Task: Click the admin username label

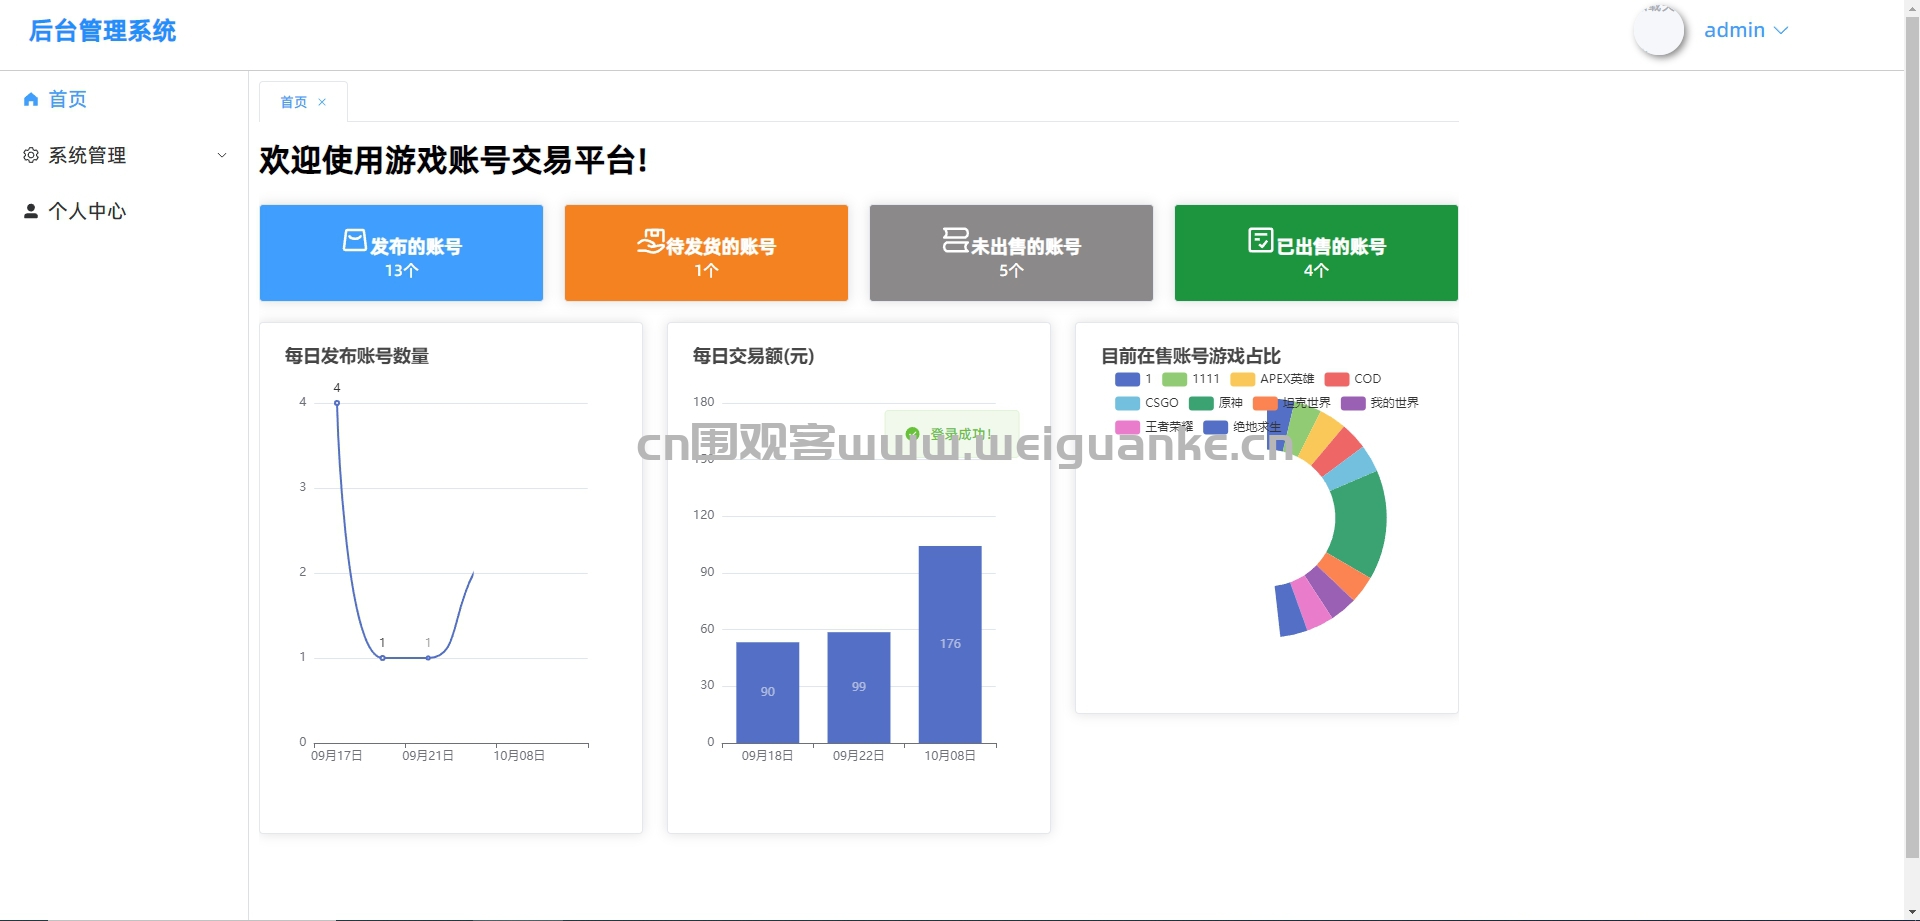Action: 1734,30
